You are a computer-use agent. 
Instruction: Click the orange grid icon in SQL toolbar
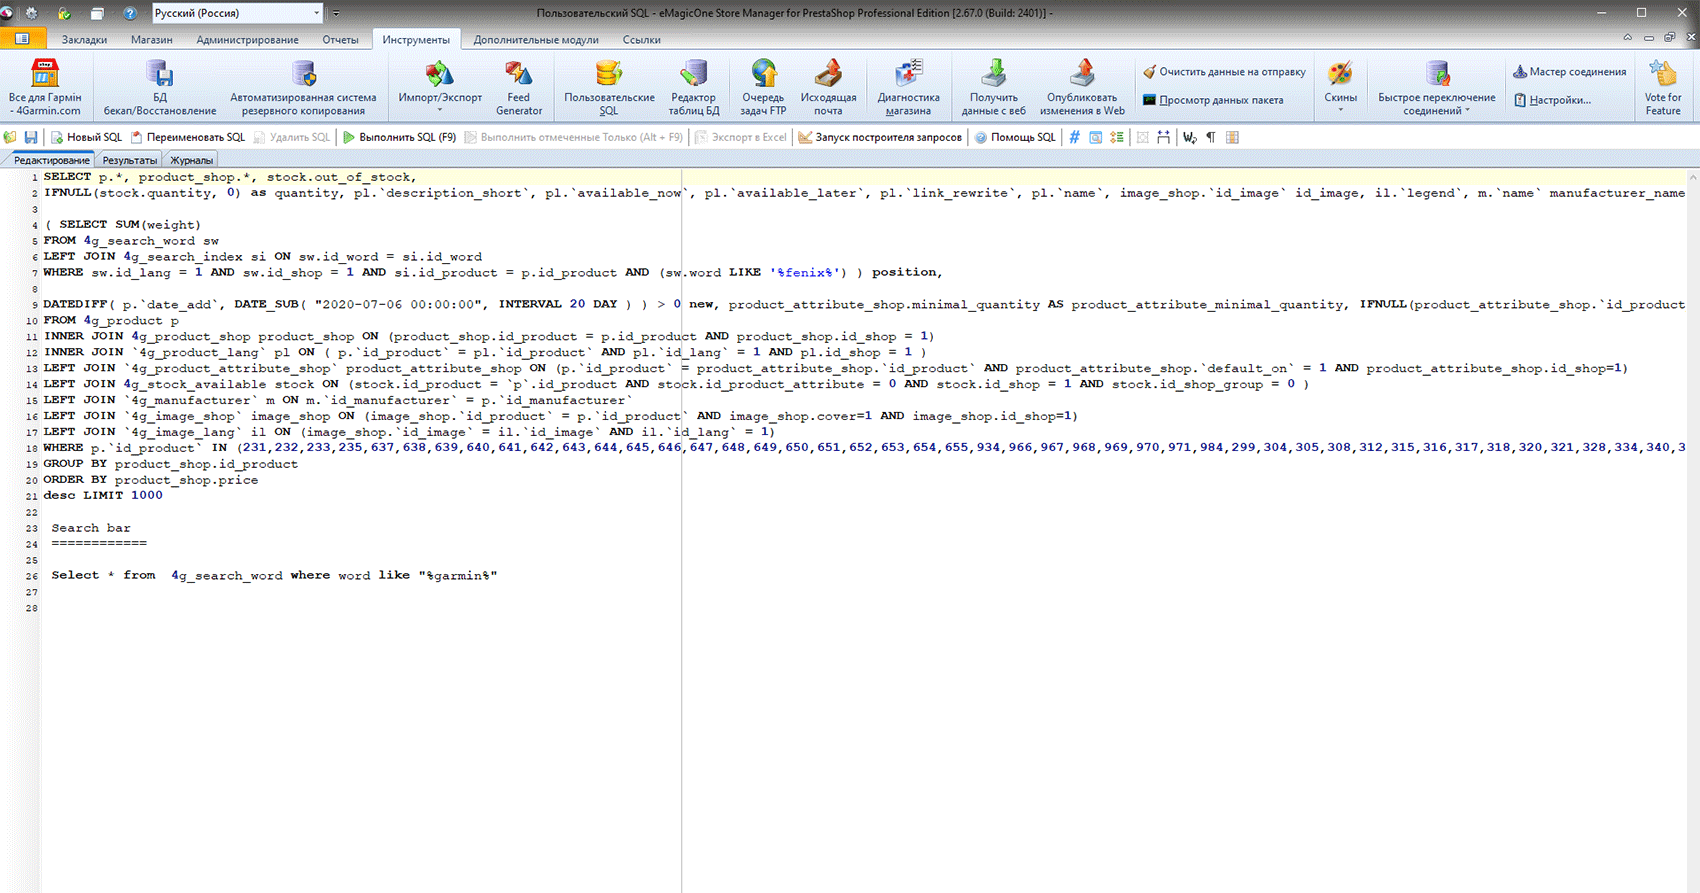click(x=1232, y=137)
